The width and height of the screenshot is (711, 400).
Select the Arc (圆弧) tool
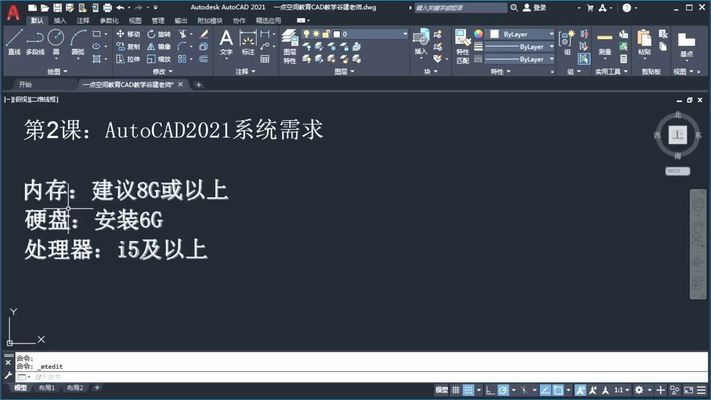click(78, 42)
